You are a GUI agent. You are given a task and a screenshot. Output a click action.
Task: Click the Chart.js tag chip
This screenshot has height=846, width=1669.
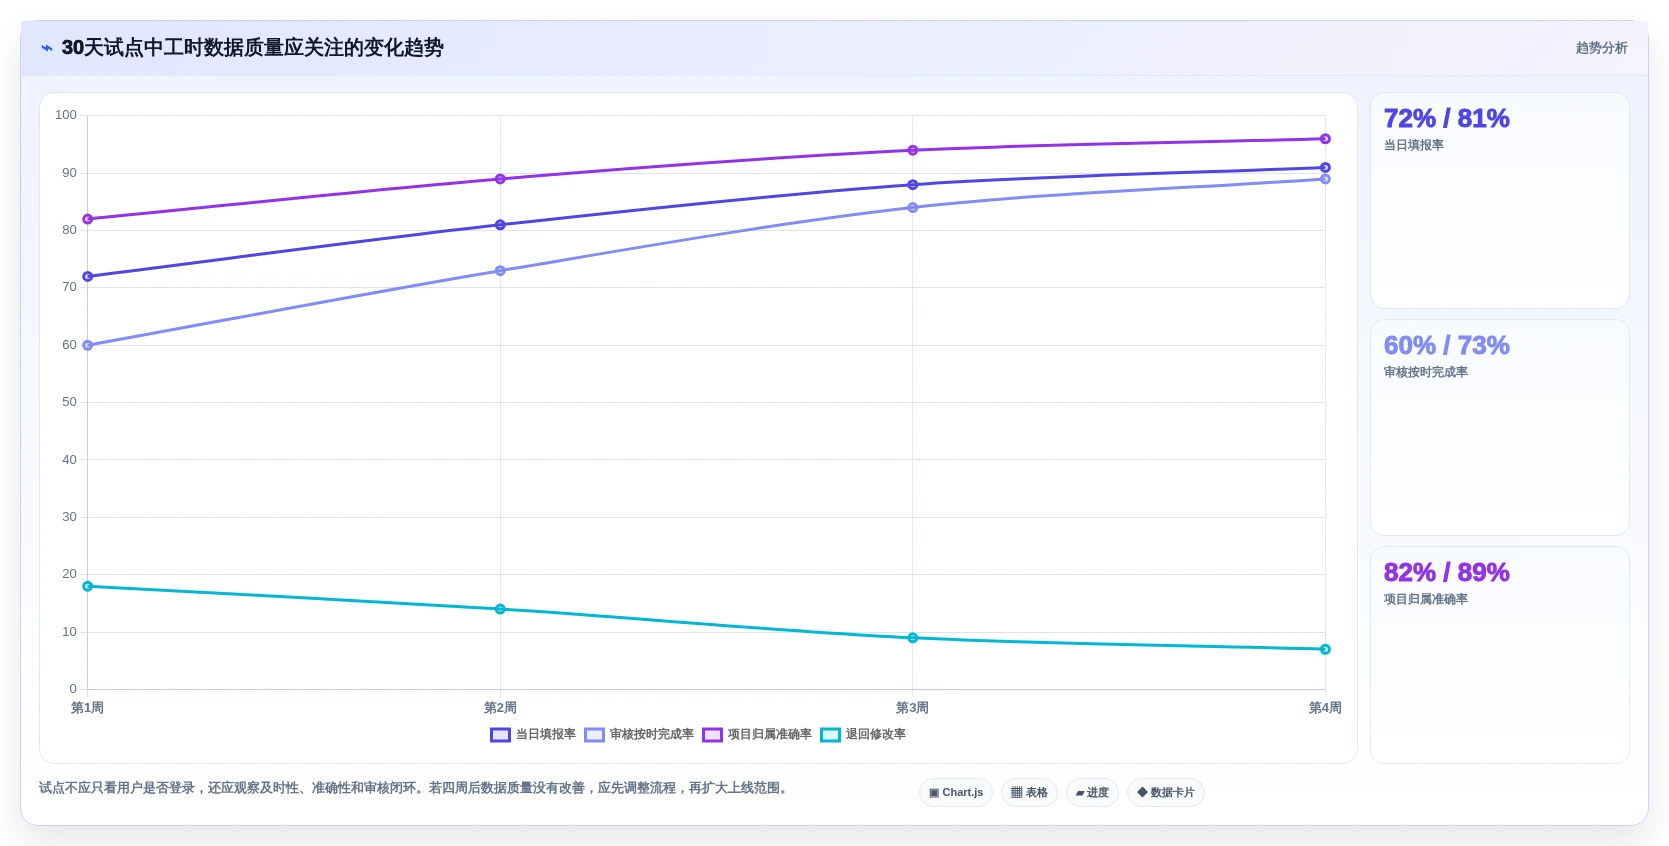pos(956,793)
